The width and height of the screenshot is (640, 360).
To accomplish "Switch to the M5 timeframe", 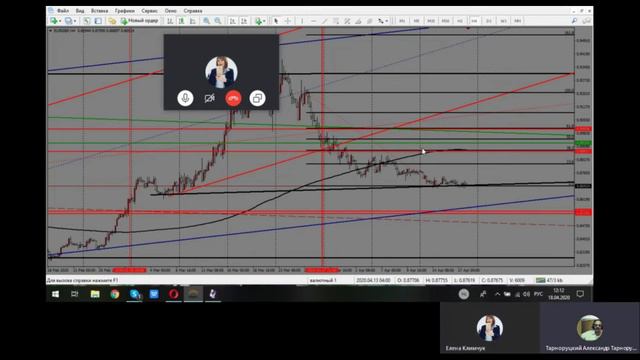I will pos(416,21).
